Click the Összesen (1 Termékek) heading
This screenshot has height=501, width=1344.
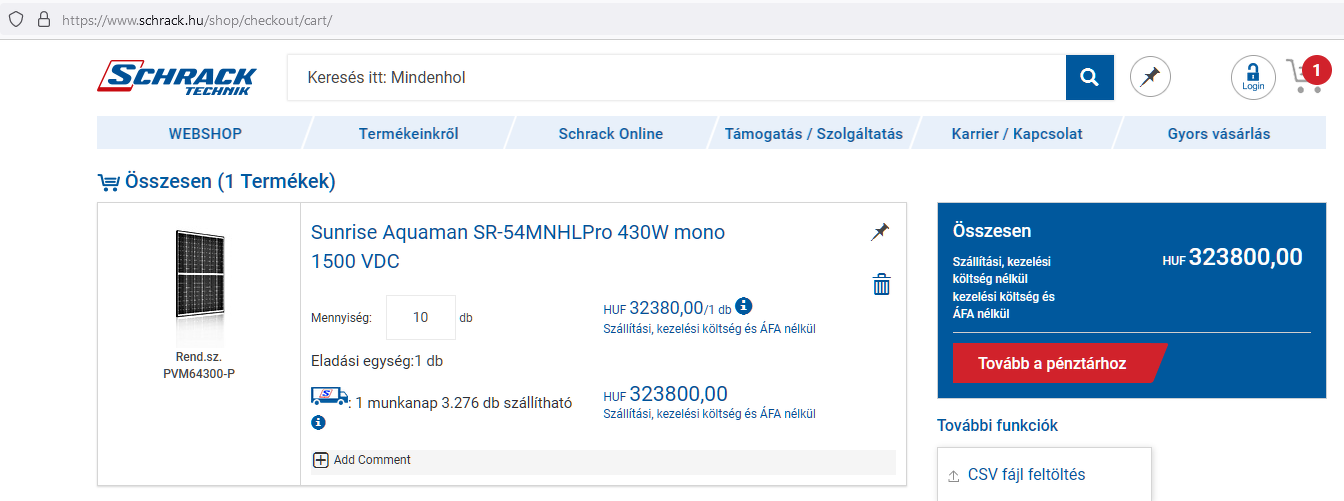(x=230, y=182)
